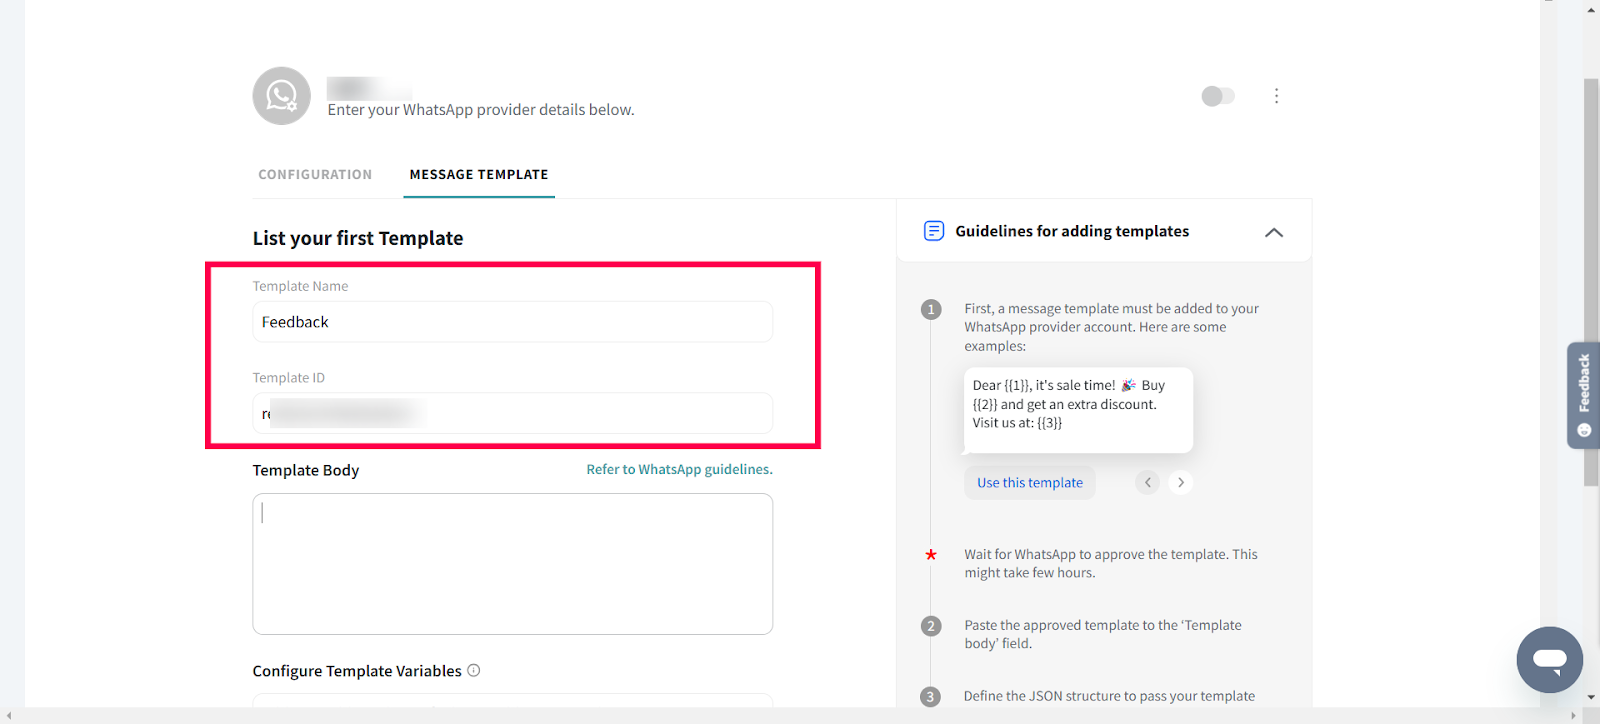Focus the Template ID input field
Viewport: 1600px width, 724px height.
point(512,414)
